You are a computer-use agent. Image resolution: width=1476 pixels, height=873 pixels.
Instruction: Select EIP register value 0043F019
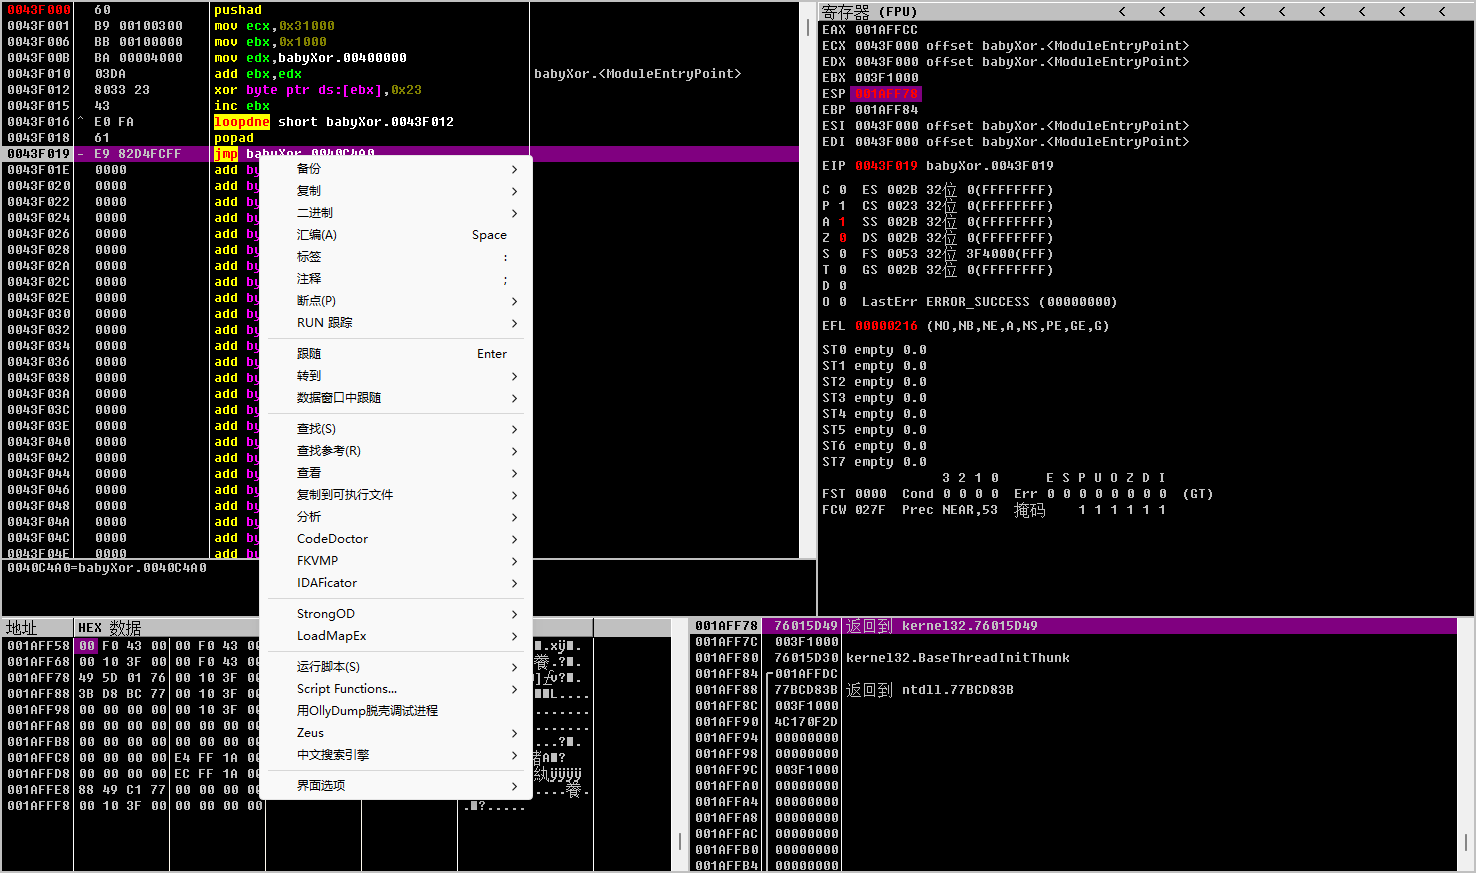point(886,166)
